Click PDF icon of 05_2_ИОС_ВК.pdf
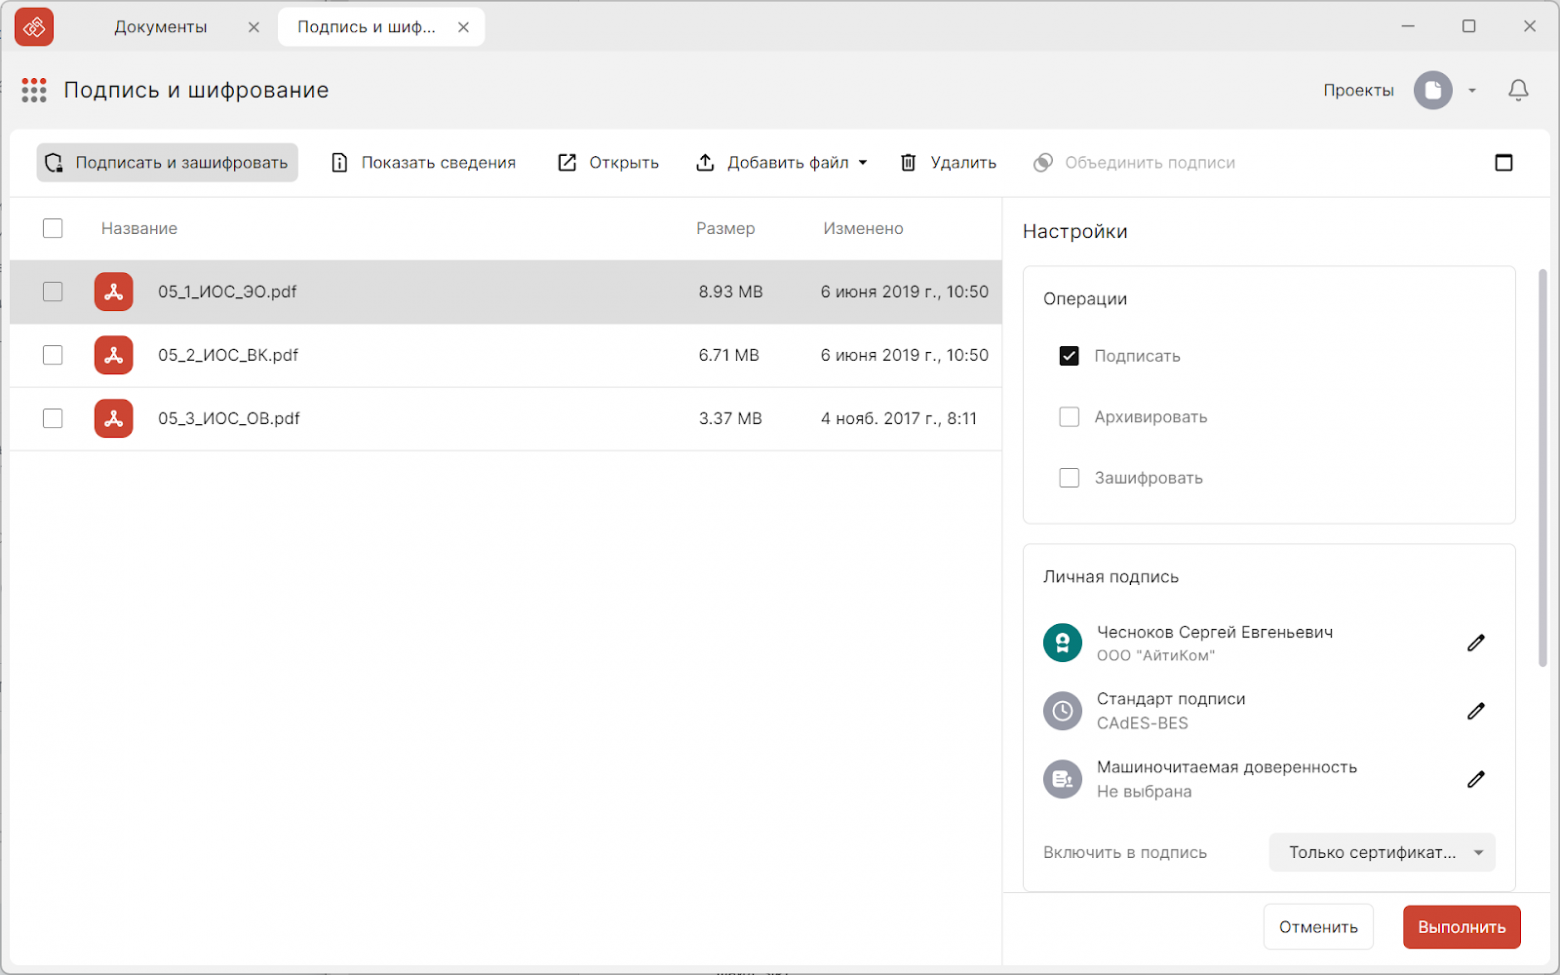This screenshot has height=975, width=1560. [114, 355]
